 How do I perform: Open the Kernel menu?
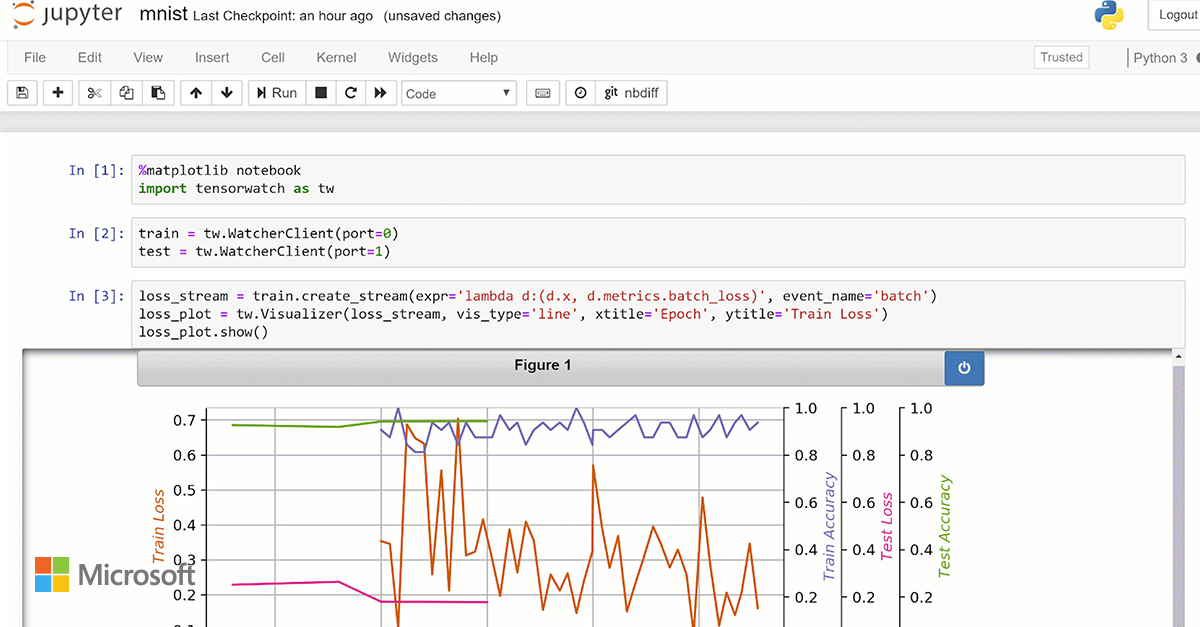coord(336,57)
